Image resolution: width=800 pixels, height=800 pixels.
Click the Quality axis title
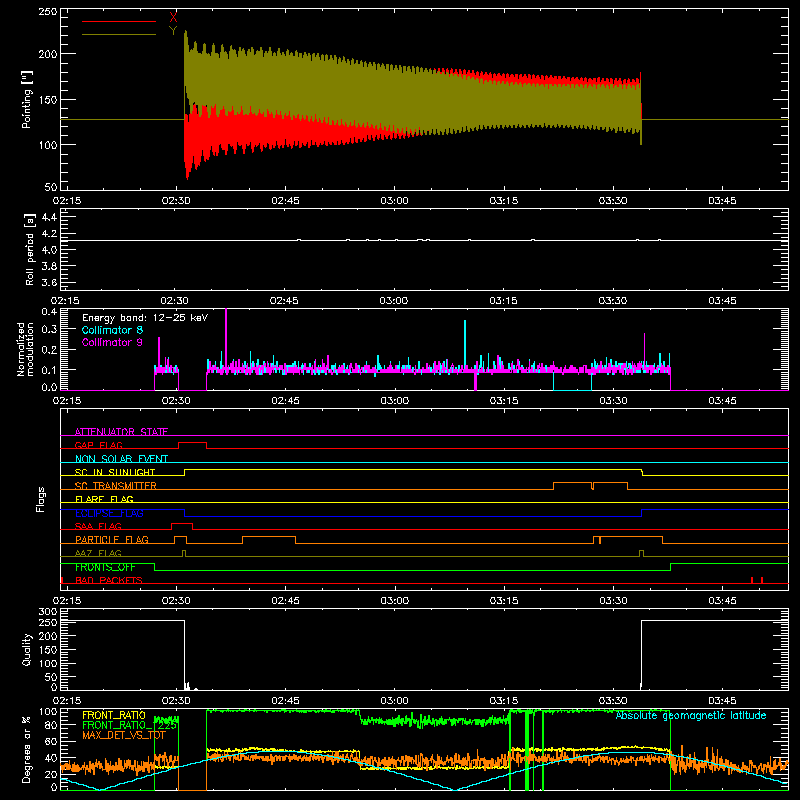pos(27,649)
